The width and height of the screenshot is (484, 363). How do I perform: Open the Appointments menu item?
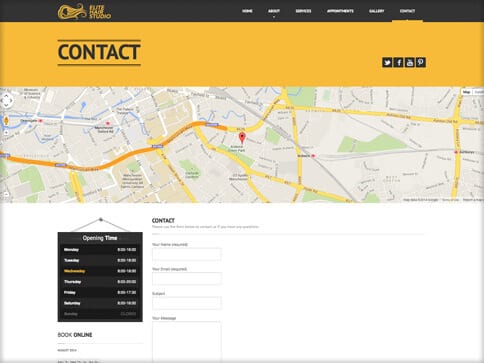click(x=340, y=11)
